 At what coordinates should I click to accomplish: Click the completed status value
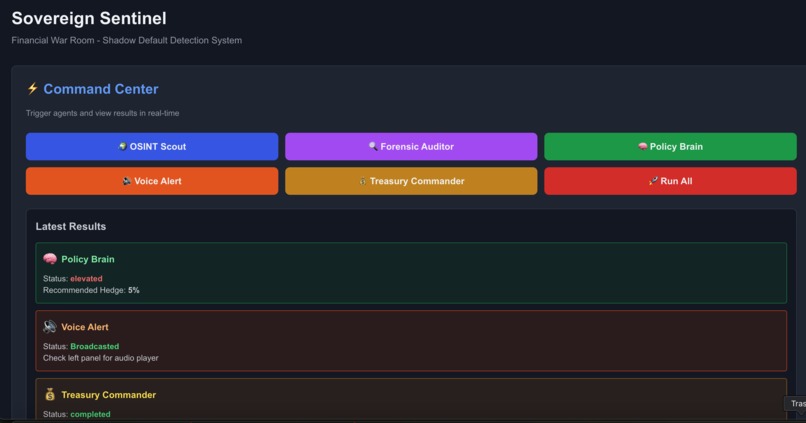tap(90, 414)
